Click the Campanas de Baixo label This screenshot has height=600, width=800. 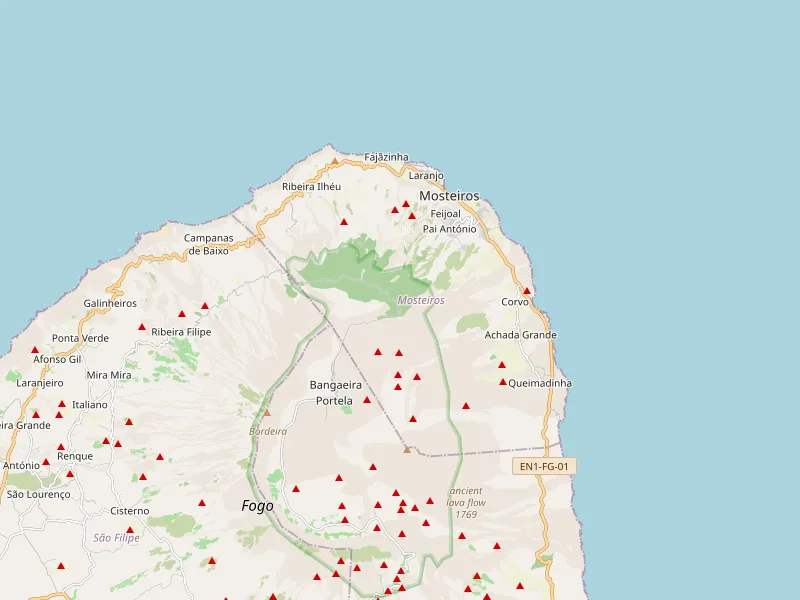[x=208, y=244]
